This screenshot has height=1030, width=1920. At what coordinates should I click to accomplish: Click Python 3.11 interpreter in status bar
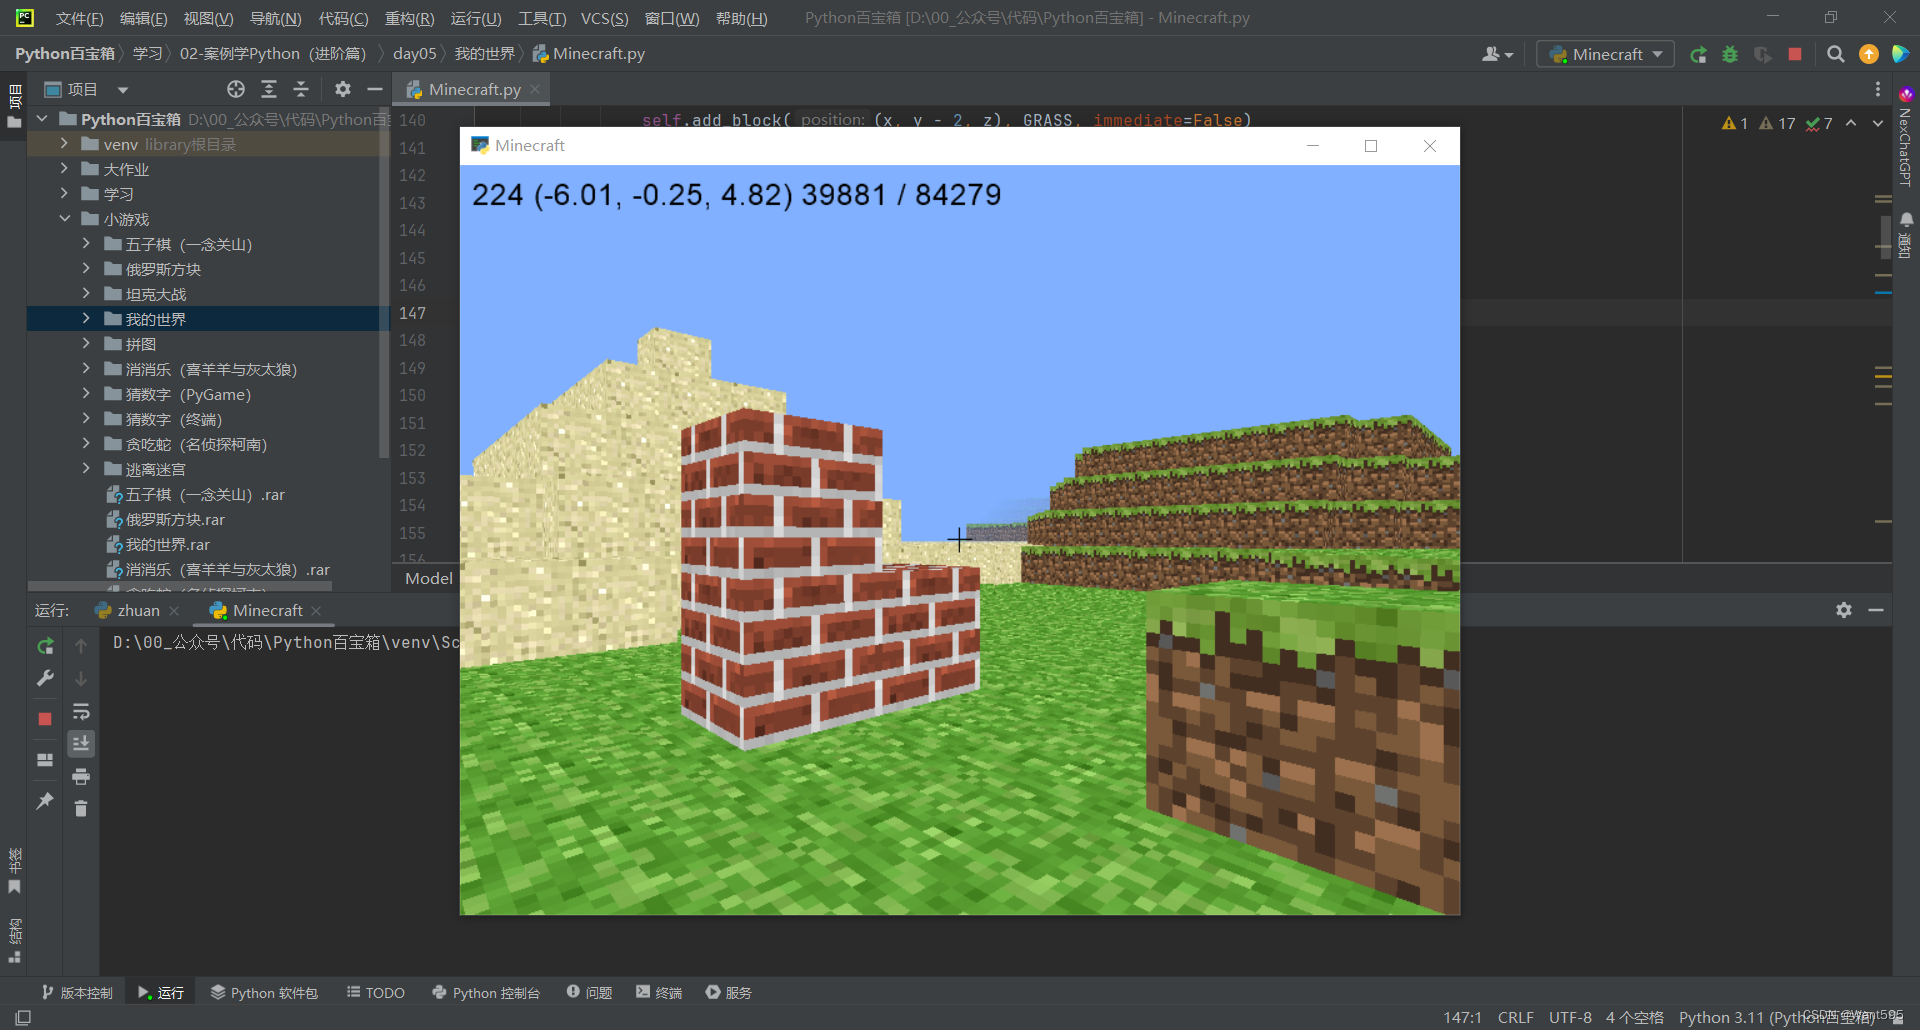coord(1776,1017)
